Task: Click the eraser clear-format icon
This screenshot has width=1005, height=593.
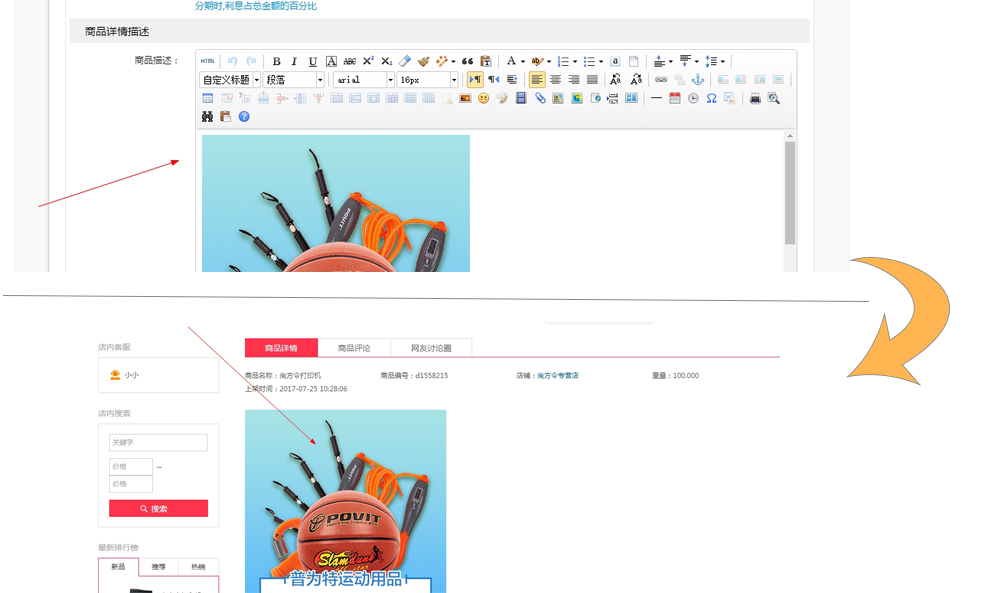Action: (404, 62)
